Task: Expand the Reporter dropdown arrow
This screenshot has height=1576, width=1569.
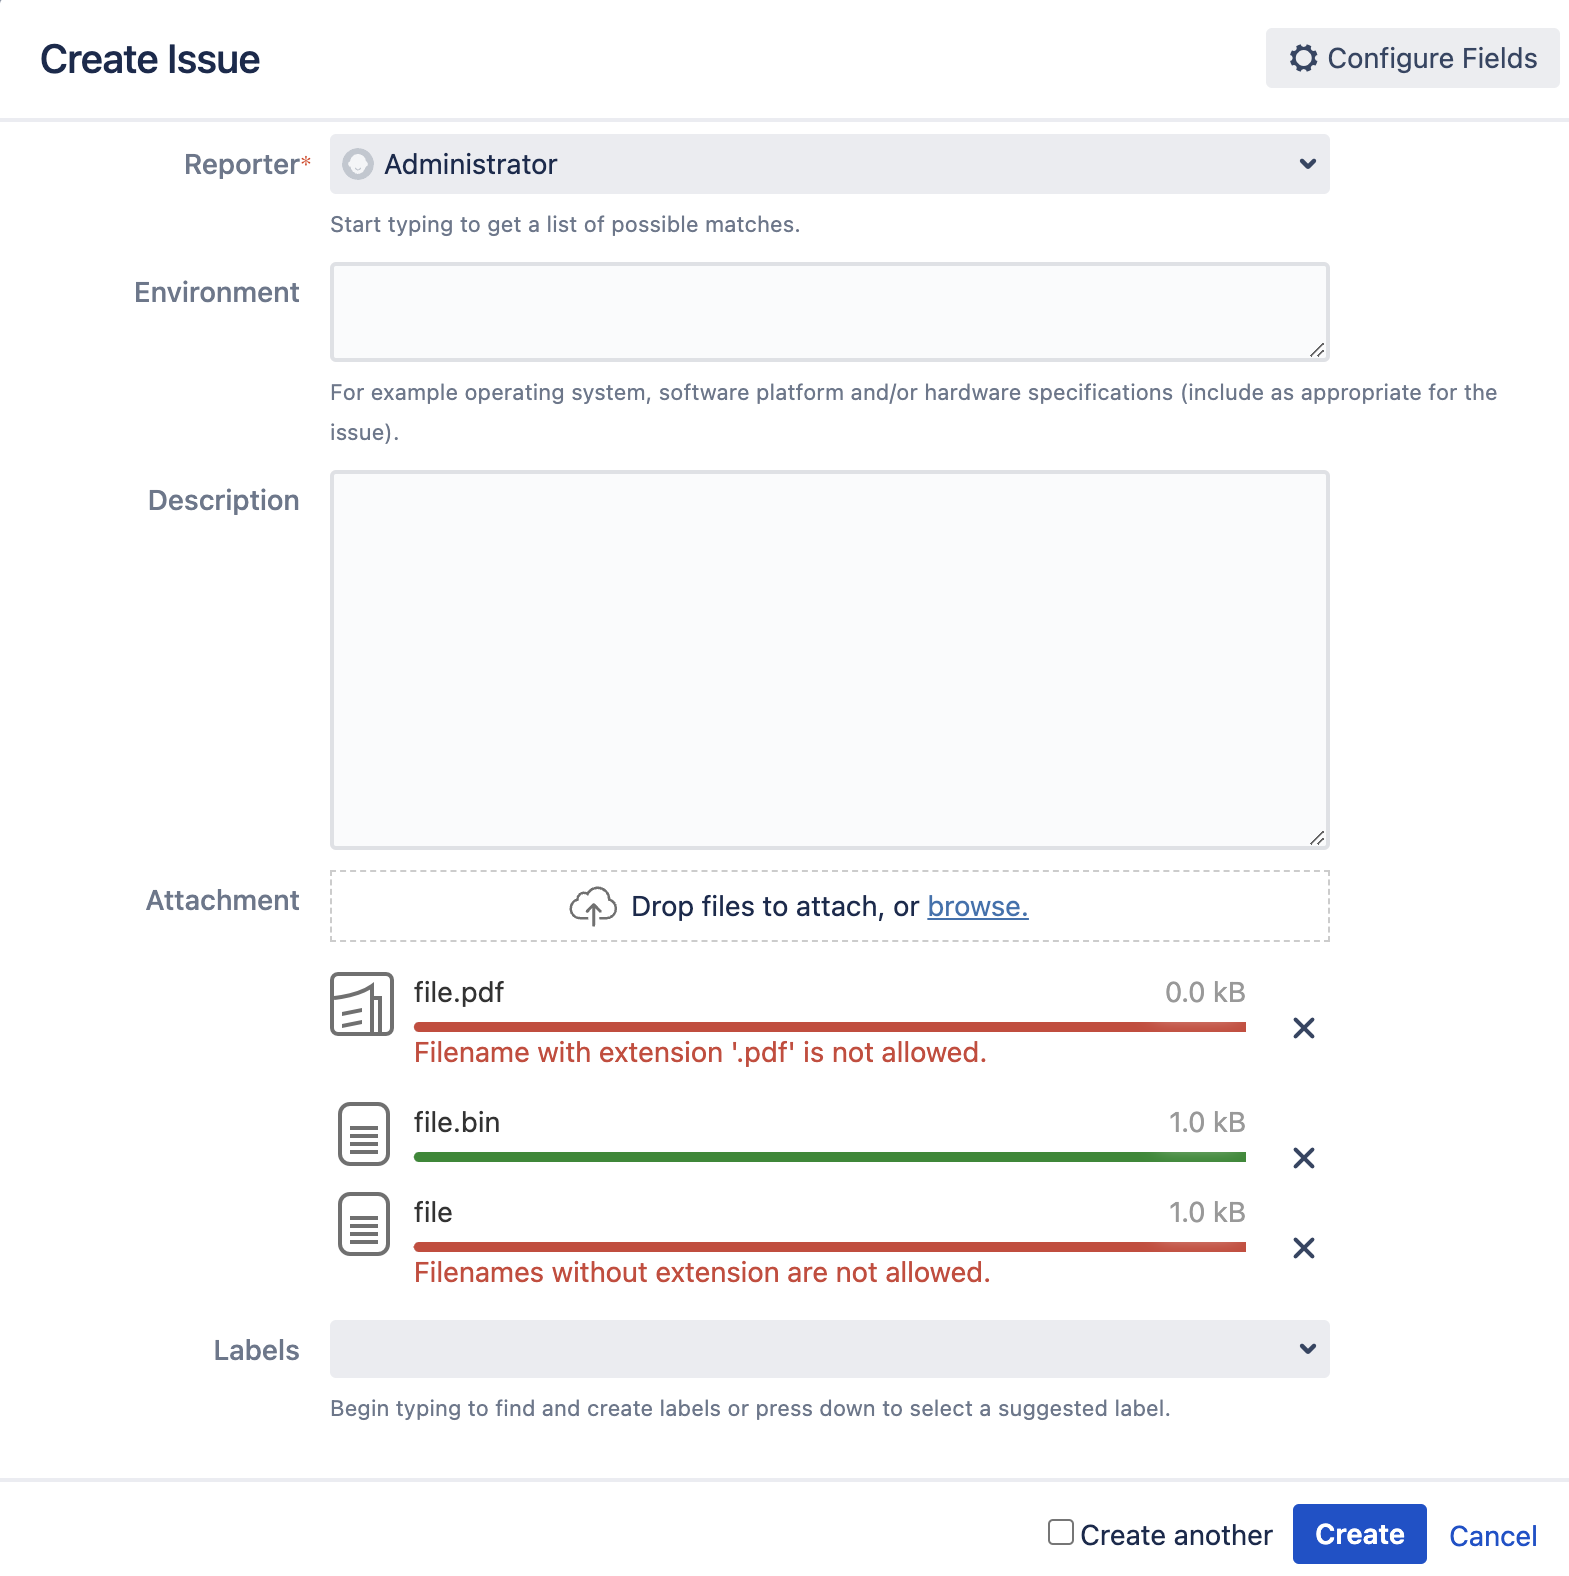Action: tap(1307, 164)
